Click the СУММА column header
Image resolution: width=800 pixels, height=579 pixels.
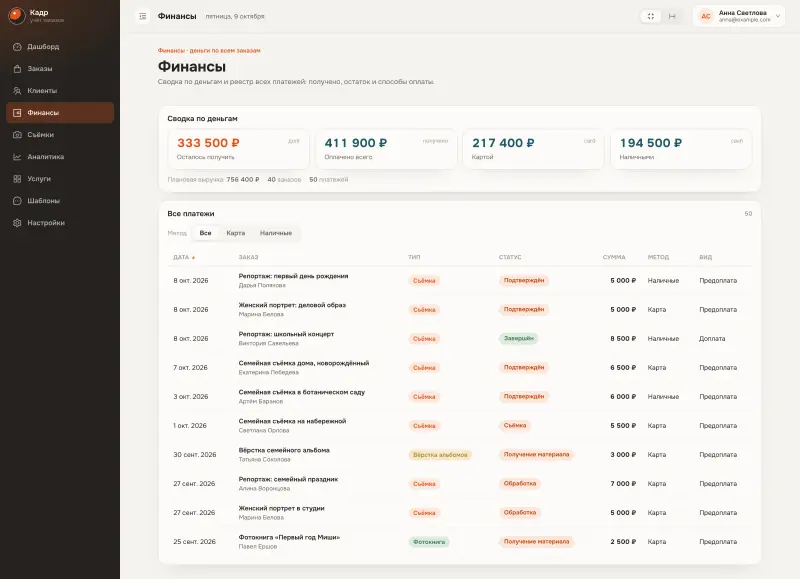[x=614, y=258]
